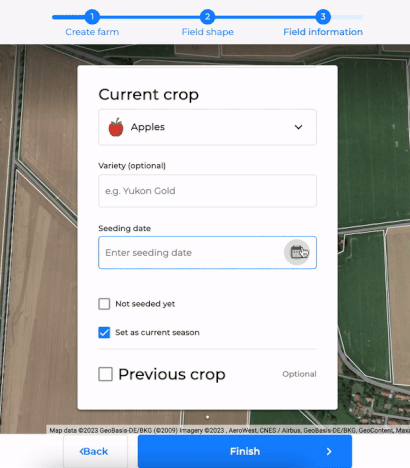410x468 pixels.
Task: Click the Variety (optional) label
Action: (132, 166)
